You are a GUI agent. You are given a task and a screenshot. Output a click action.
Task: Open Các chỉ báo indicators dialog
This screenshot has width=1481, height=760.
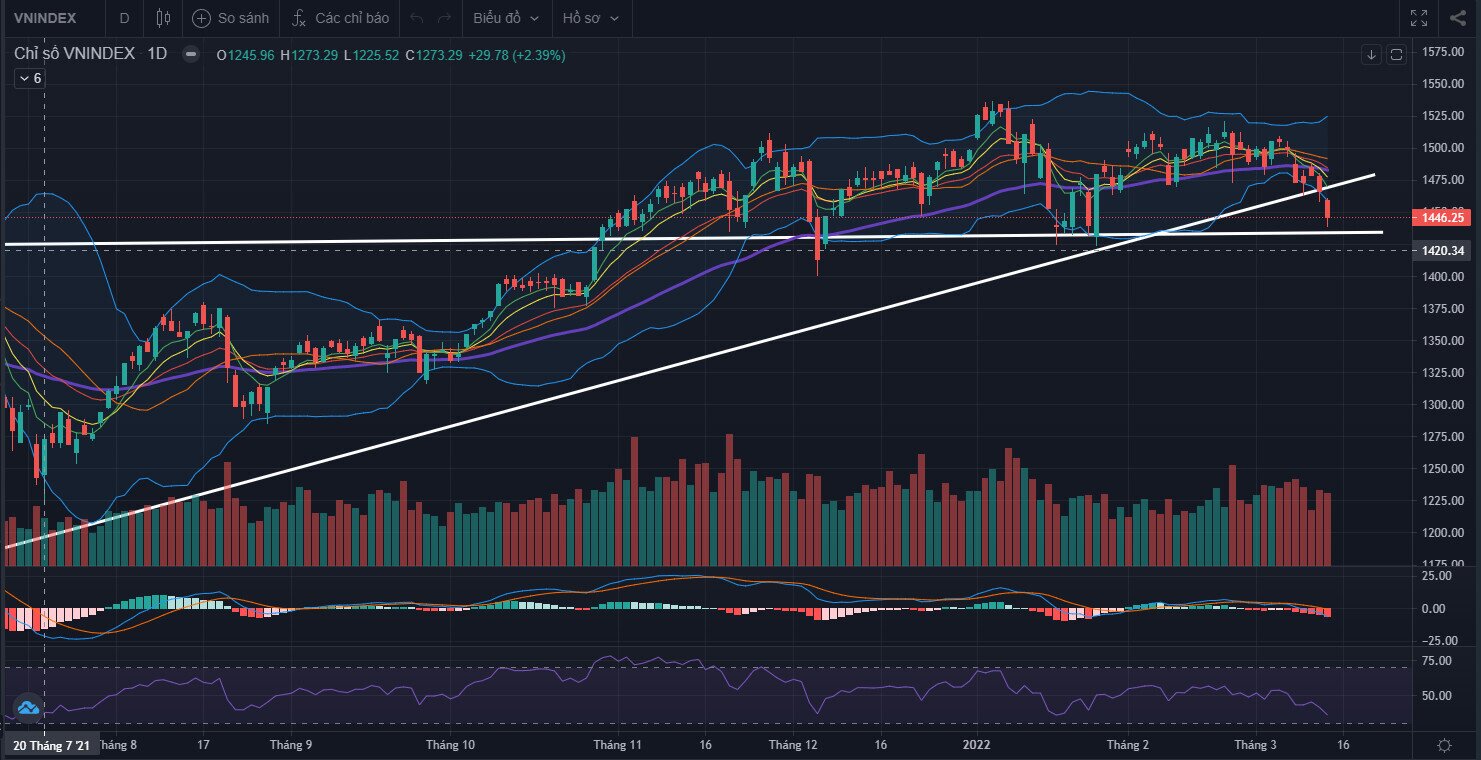(342, 18)
